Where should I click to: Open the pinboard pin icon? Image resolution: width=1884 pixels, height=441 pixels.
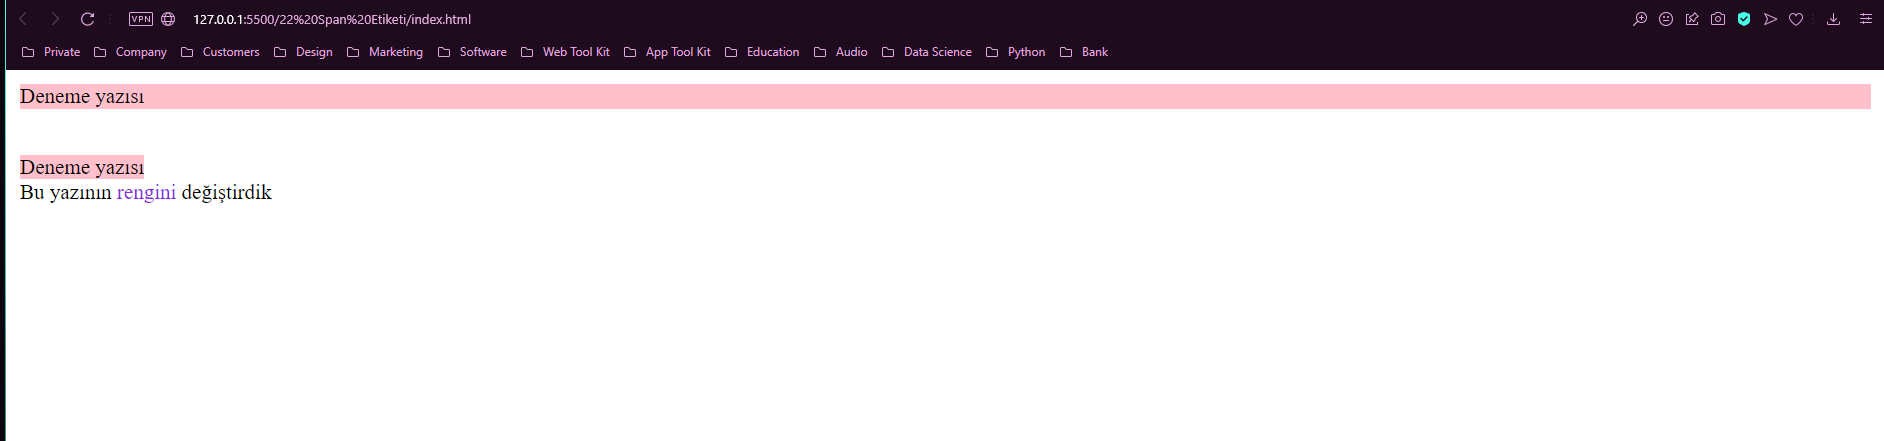1692,19
